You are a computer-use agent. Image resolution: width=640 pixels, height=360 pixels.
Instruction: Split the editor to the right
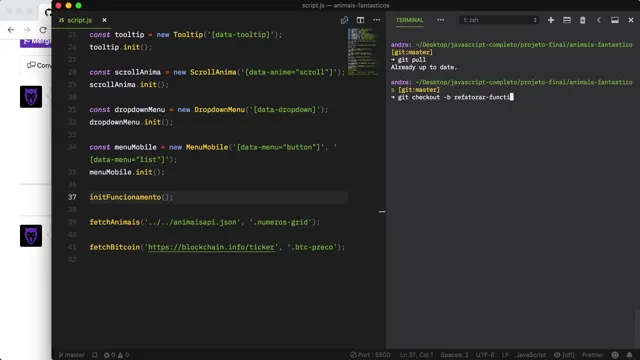(x=360, y=20)
